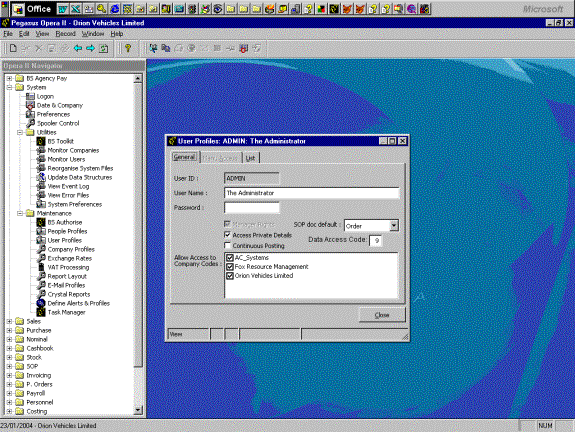Toggle Access Private Details checkbox
Screen dimensions: 575x432
[227, 235]
